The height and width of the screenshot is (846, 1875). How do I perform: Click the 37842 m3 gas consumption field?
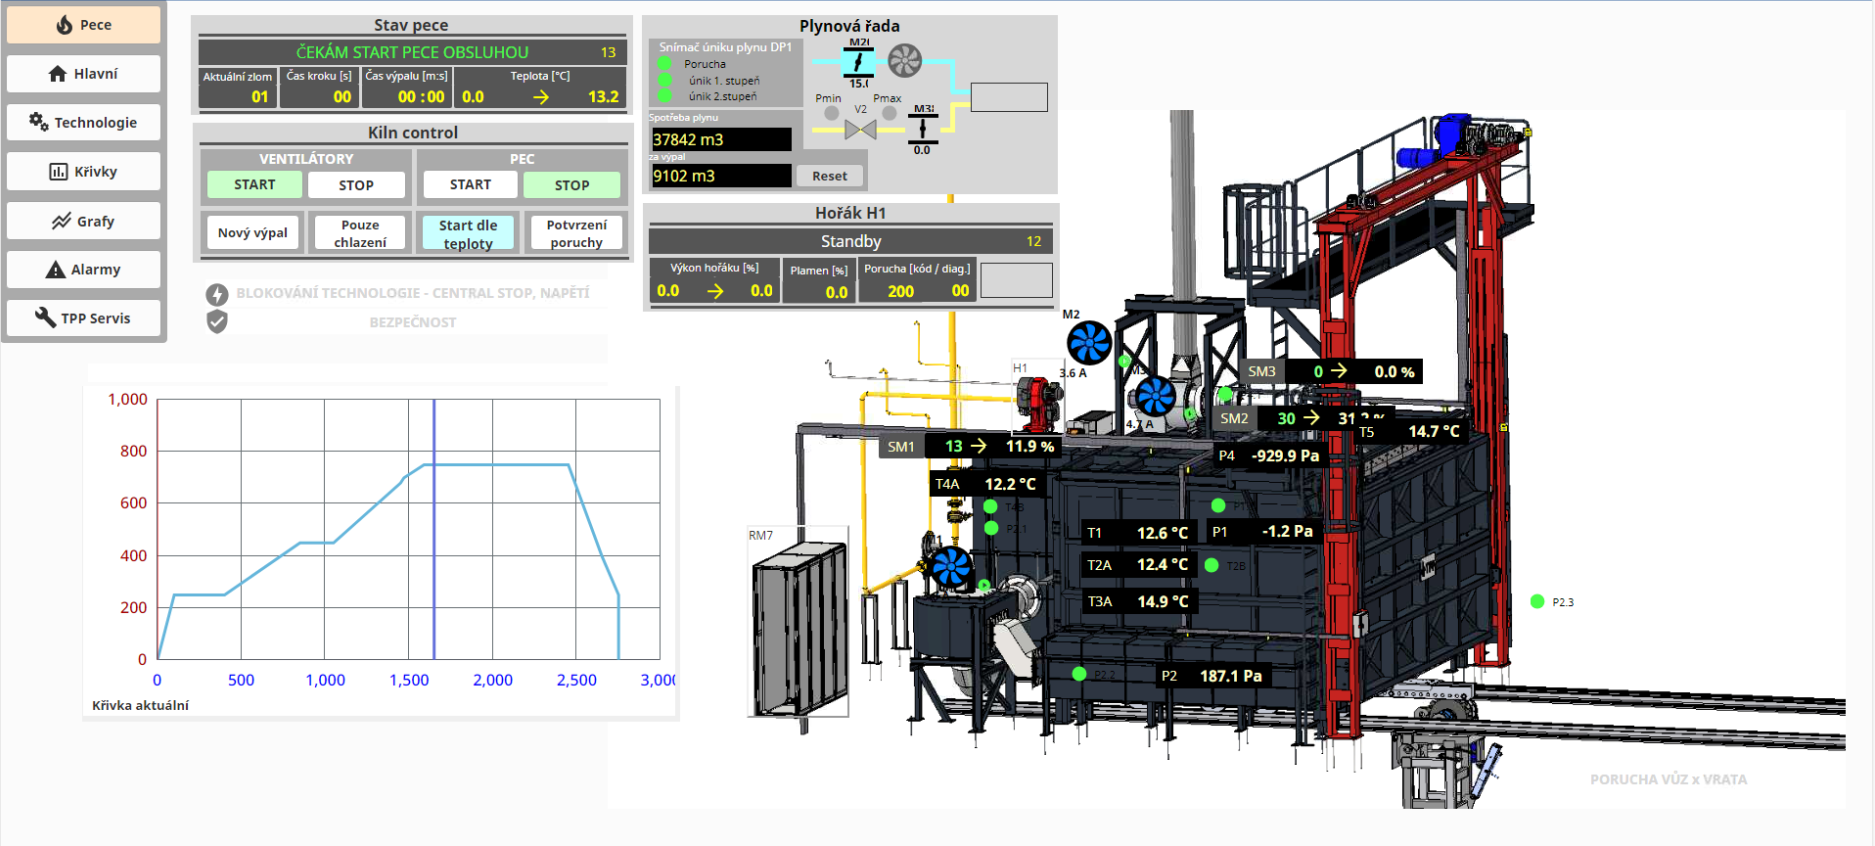[x=720, y=140]
